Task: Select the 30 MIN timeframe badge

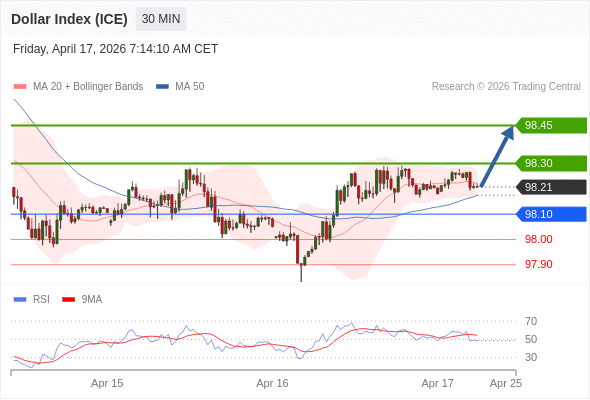Action: point(161,19)
